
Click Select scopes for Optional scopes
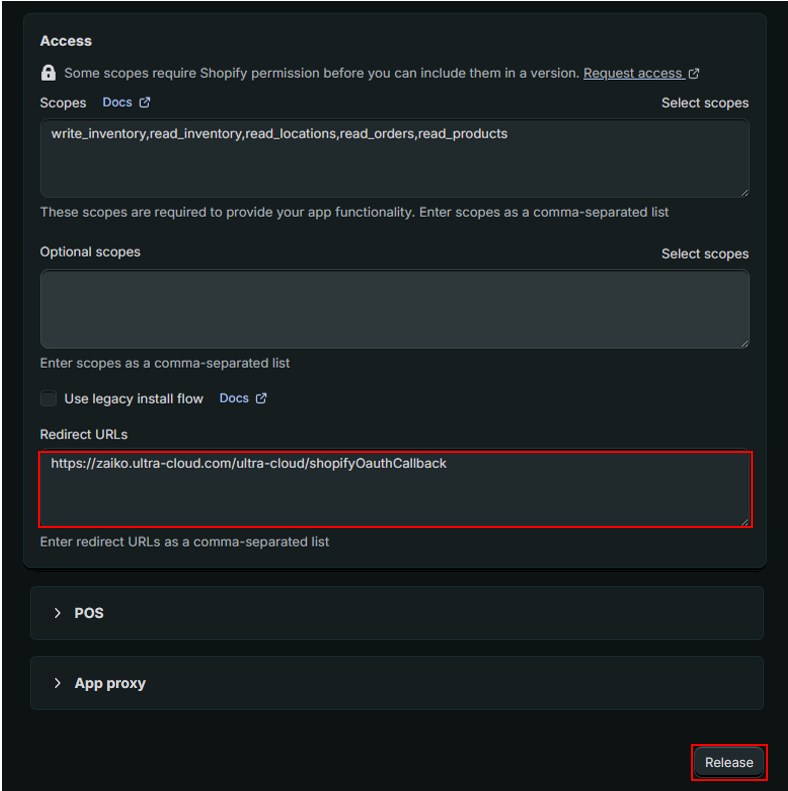(x=704, y=254)
